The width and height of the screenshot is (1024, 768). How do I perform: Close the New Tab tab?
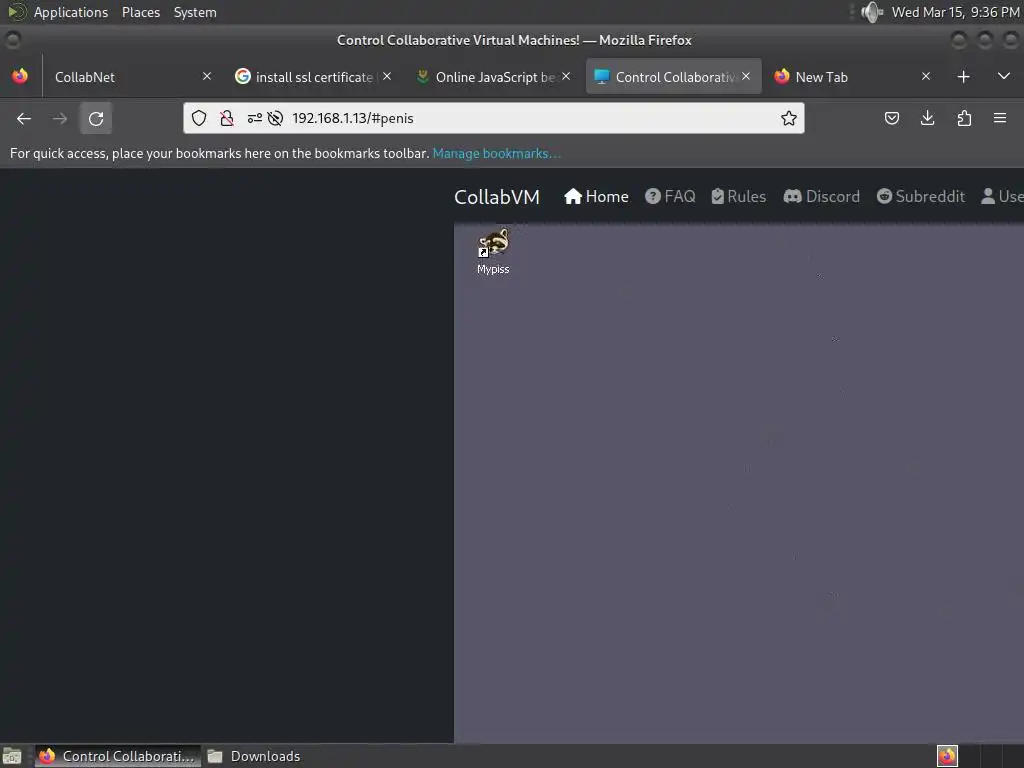pyautogui.click(x=925, y=76)
